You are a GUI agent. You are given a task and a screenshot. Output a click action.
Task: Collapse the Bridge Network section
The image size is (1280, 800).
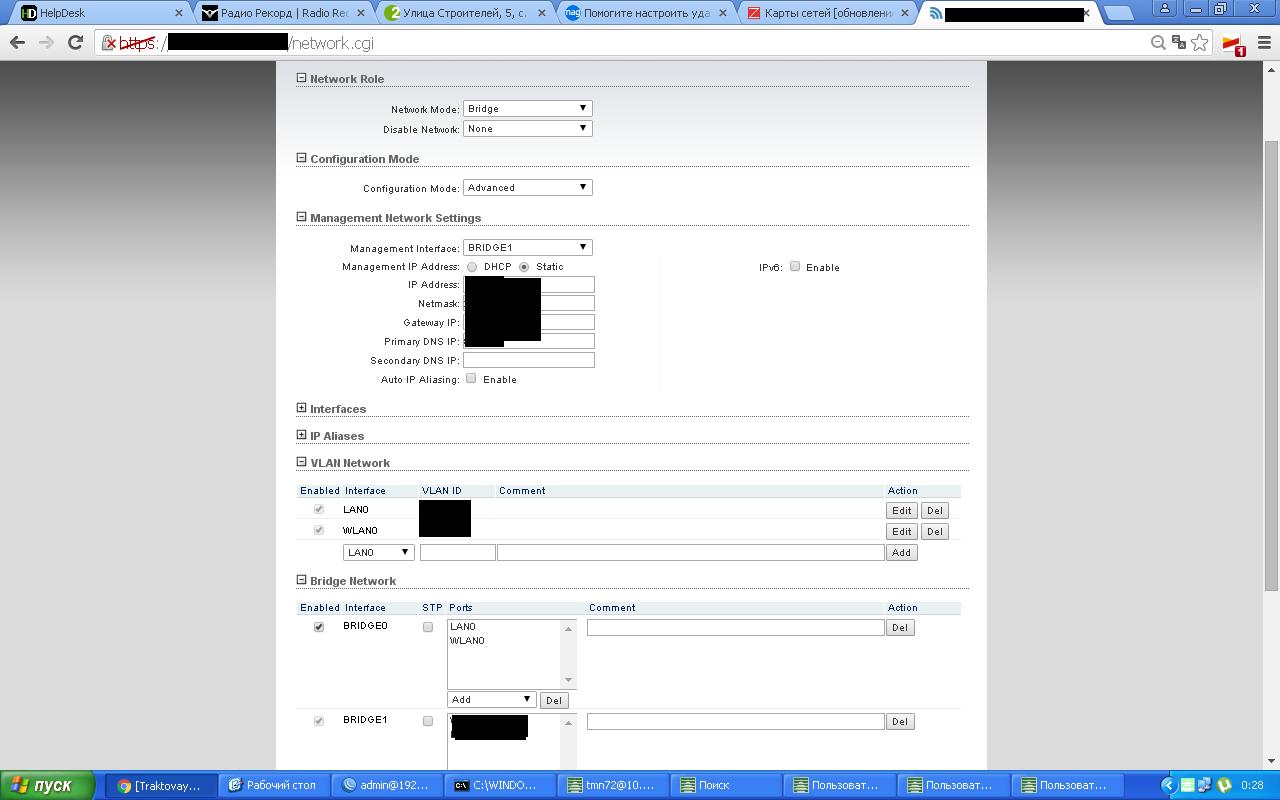302,580
